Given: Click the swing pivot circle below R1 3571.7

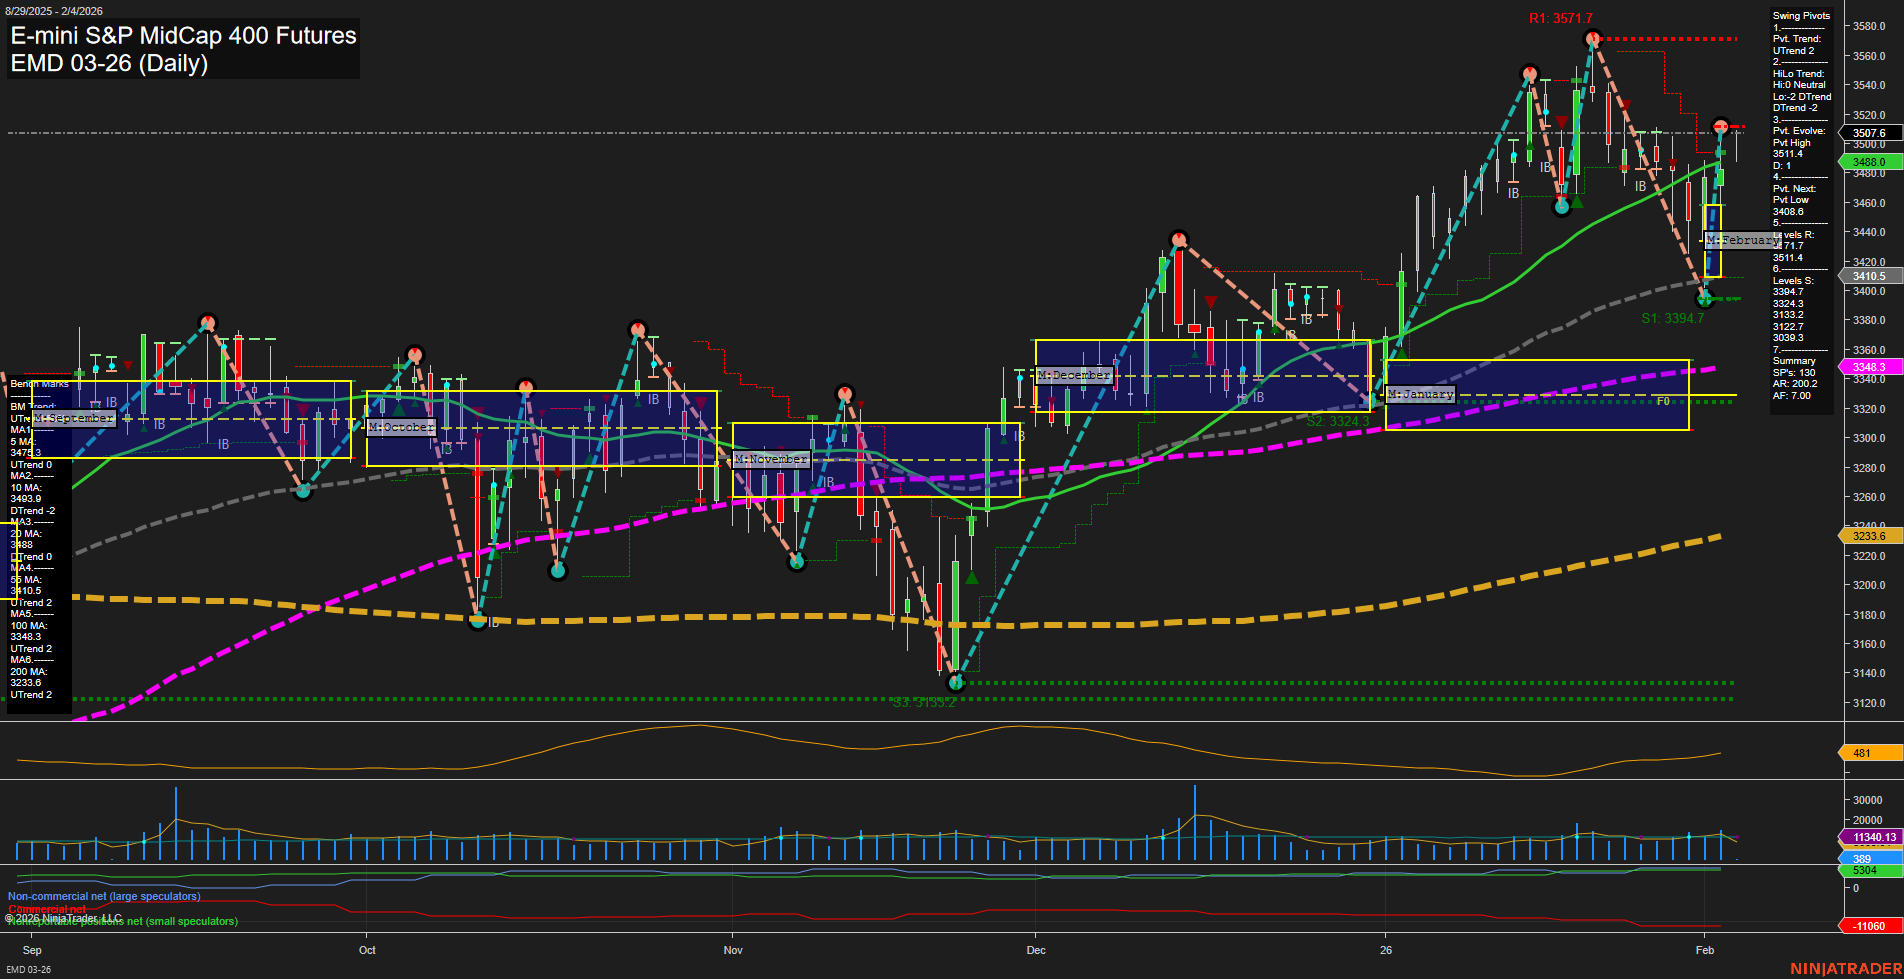Looking at the screenshot, I should click(x=1592, y=38).
